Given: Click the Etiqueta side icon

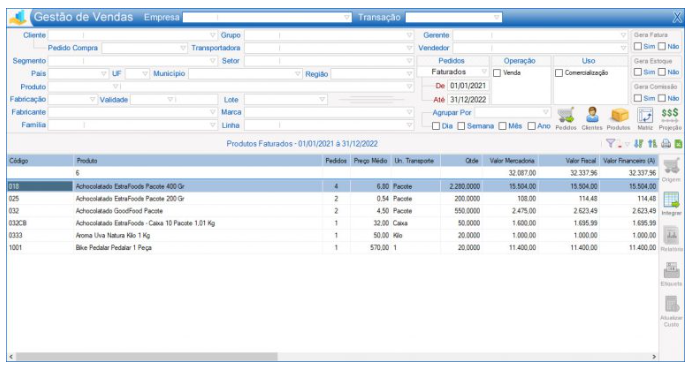Looking at the screenshot, I should (671, 270).
